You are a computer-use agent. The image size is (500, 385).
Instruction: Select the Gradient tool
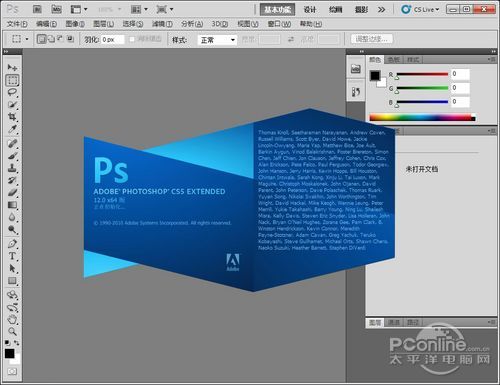click(12, 205)
